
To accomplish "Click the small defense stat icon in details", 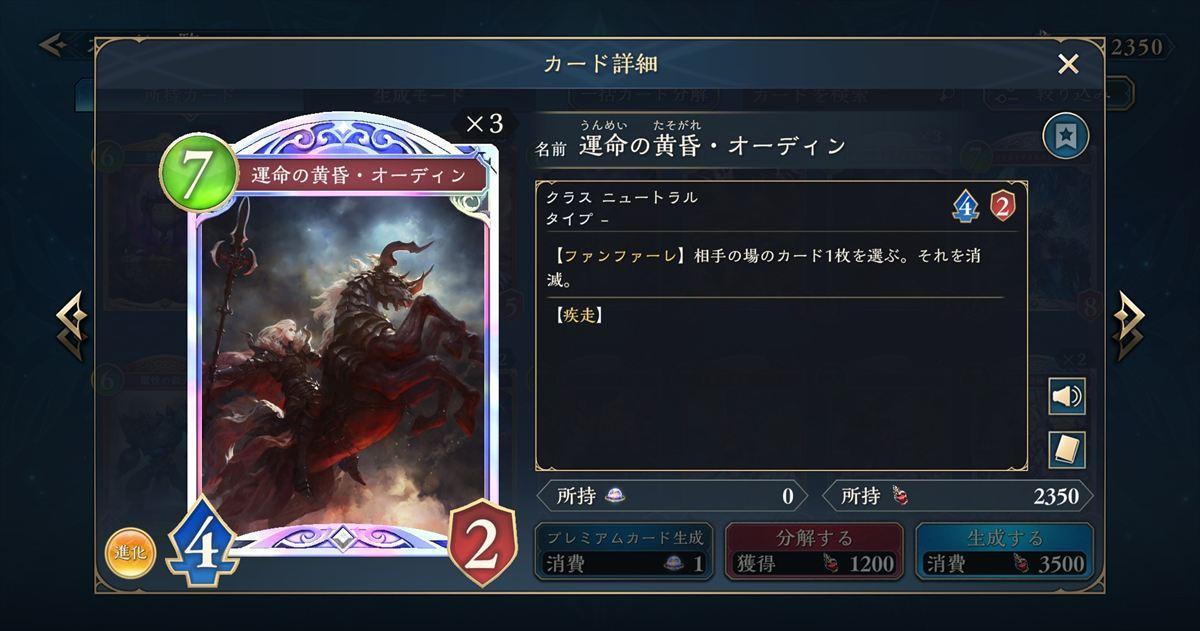I will (1002, 206).
